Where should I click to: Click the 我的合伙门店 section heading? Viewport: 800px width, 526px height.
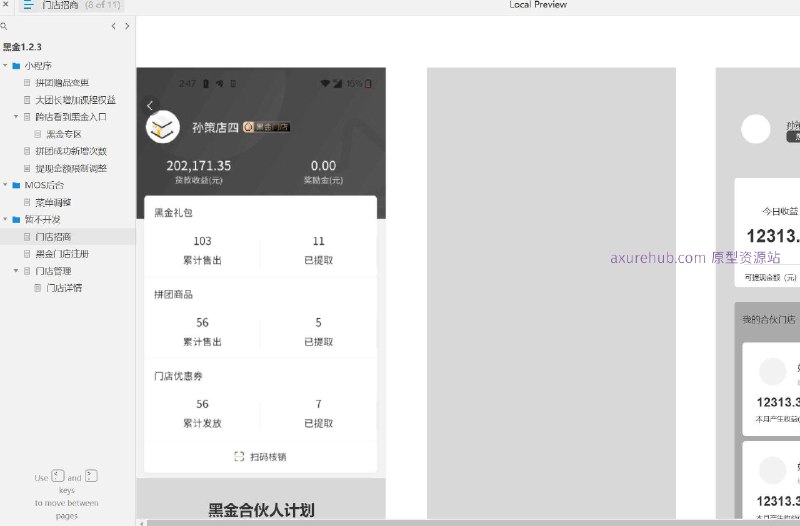(768, 320)
